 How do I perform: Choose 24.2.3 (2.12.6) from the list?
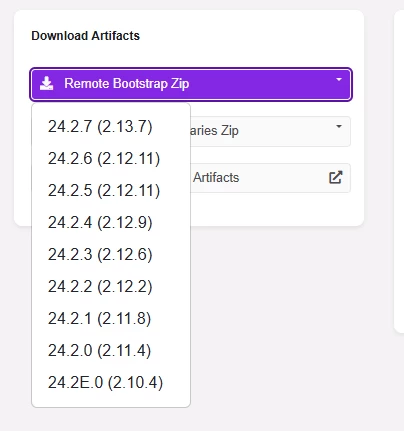(100, 255)
